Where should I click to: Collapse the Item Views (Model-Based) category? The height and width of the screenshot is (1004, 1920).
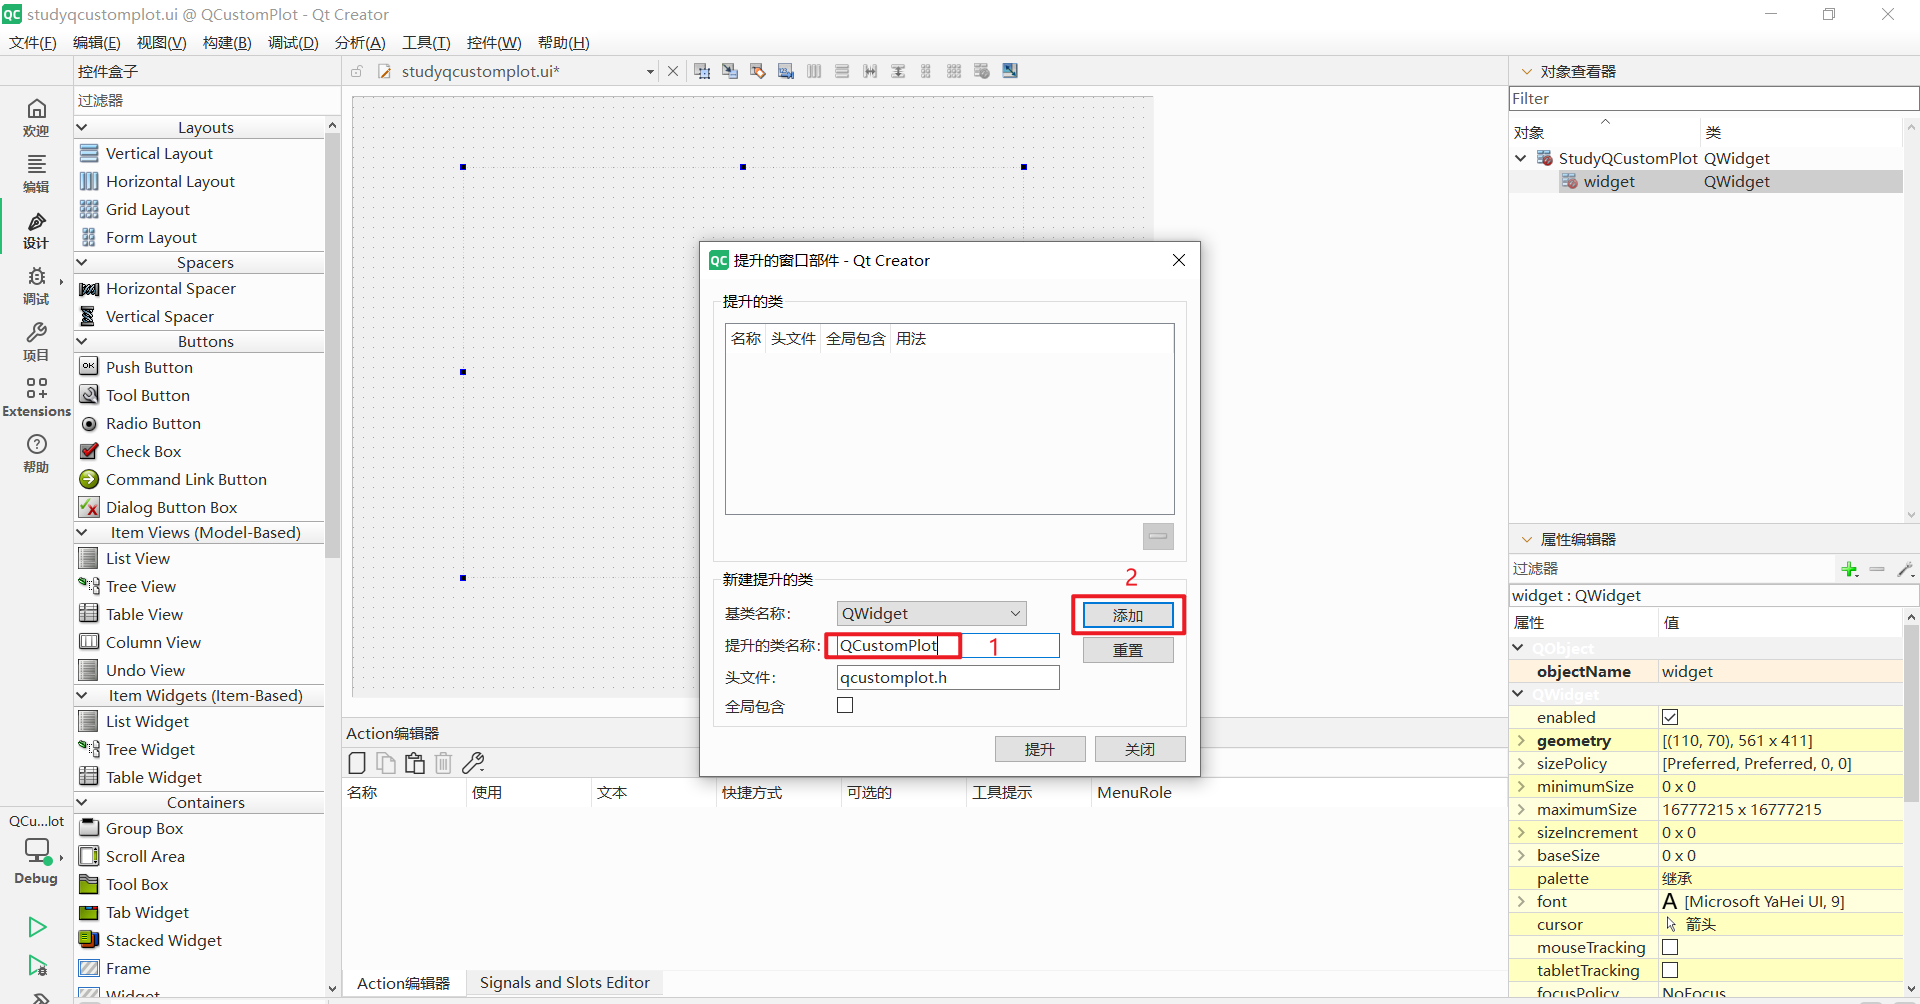click(82, 532)
